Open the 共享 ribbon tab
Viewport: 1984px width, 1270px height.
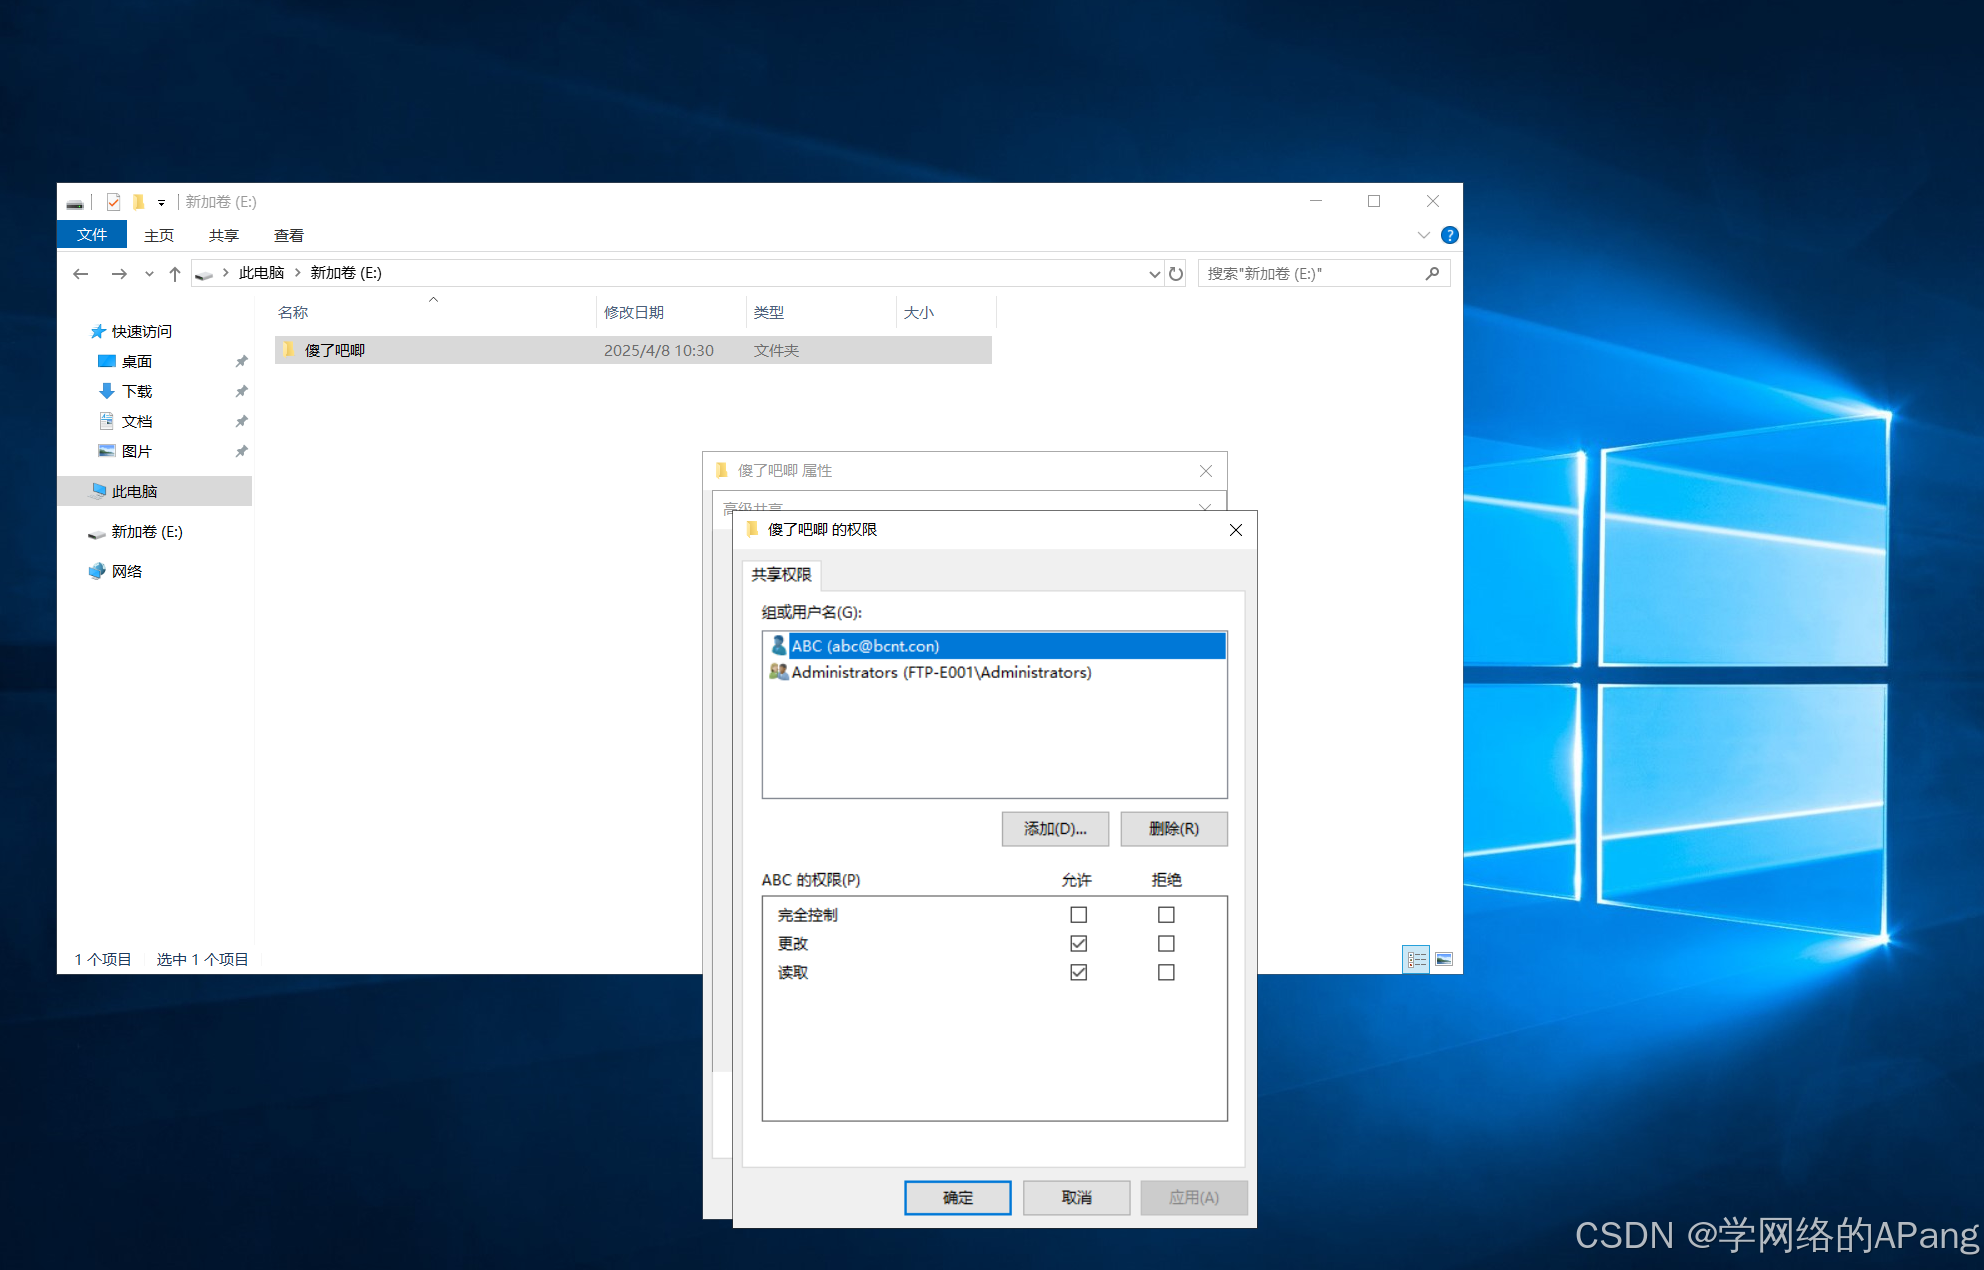[223, 235]
